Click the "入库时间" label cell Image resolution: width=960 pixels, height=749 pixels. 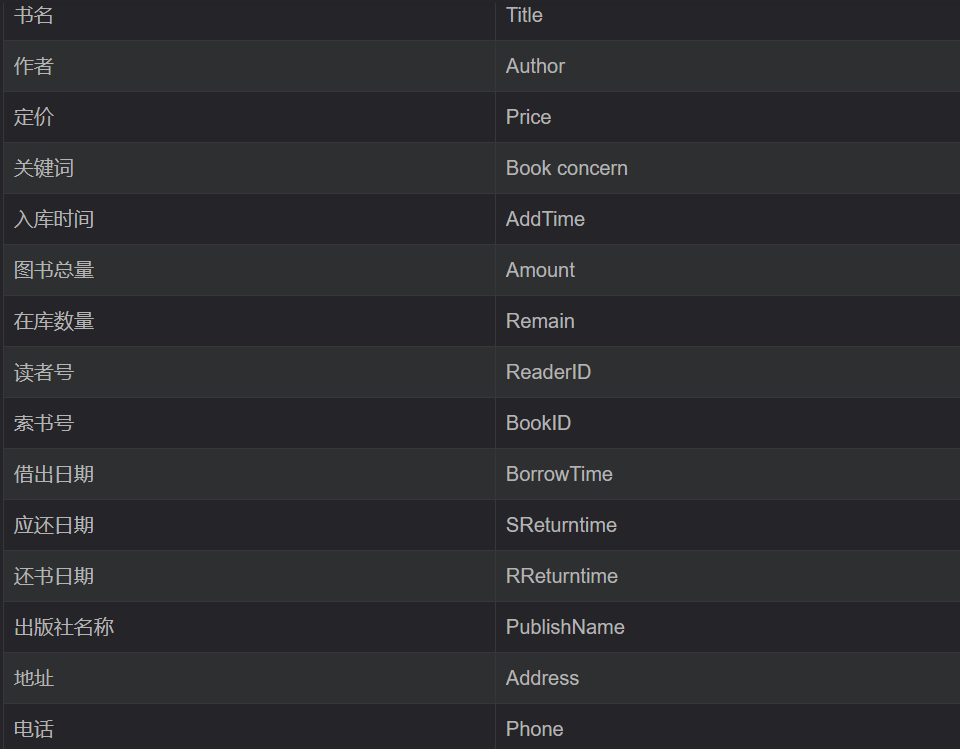(x=54, y=220)
